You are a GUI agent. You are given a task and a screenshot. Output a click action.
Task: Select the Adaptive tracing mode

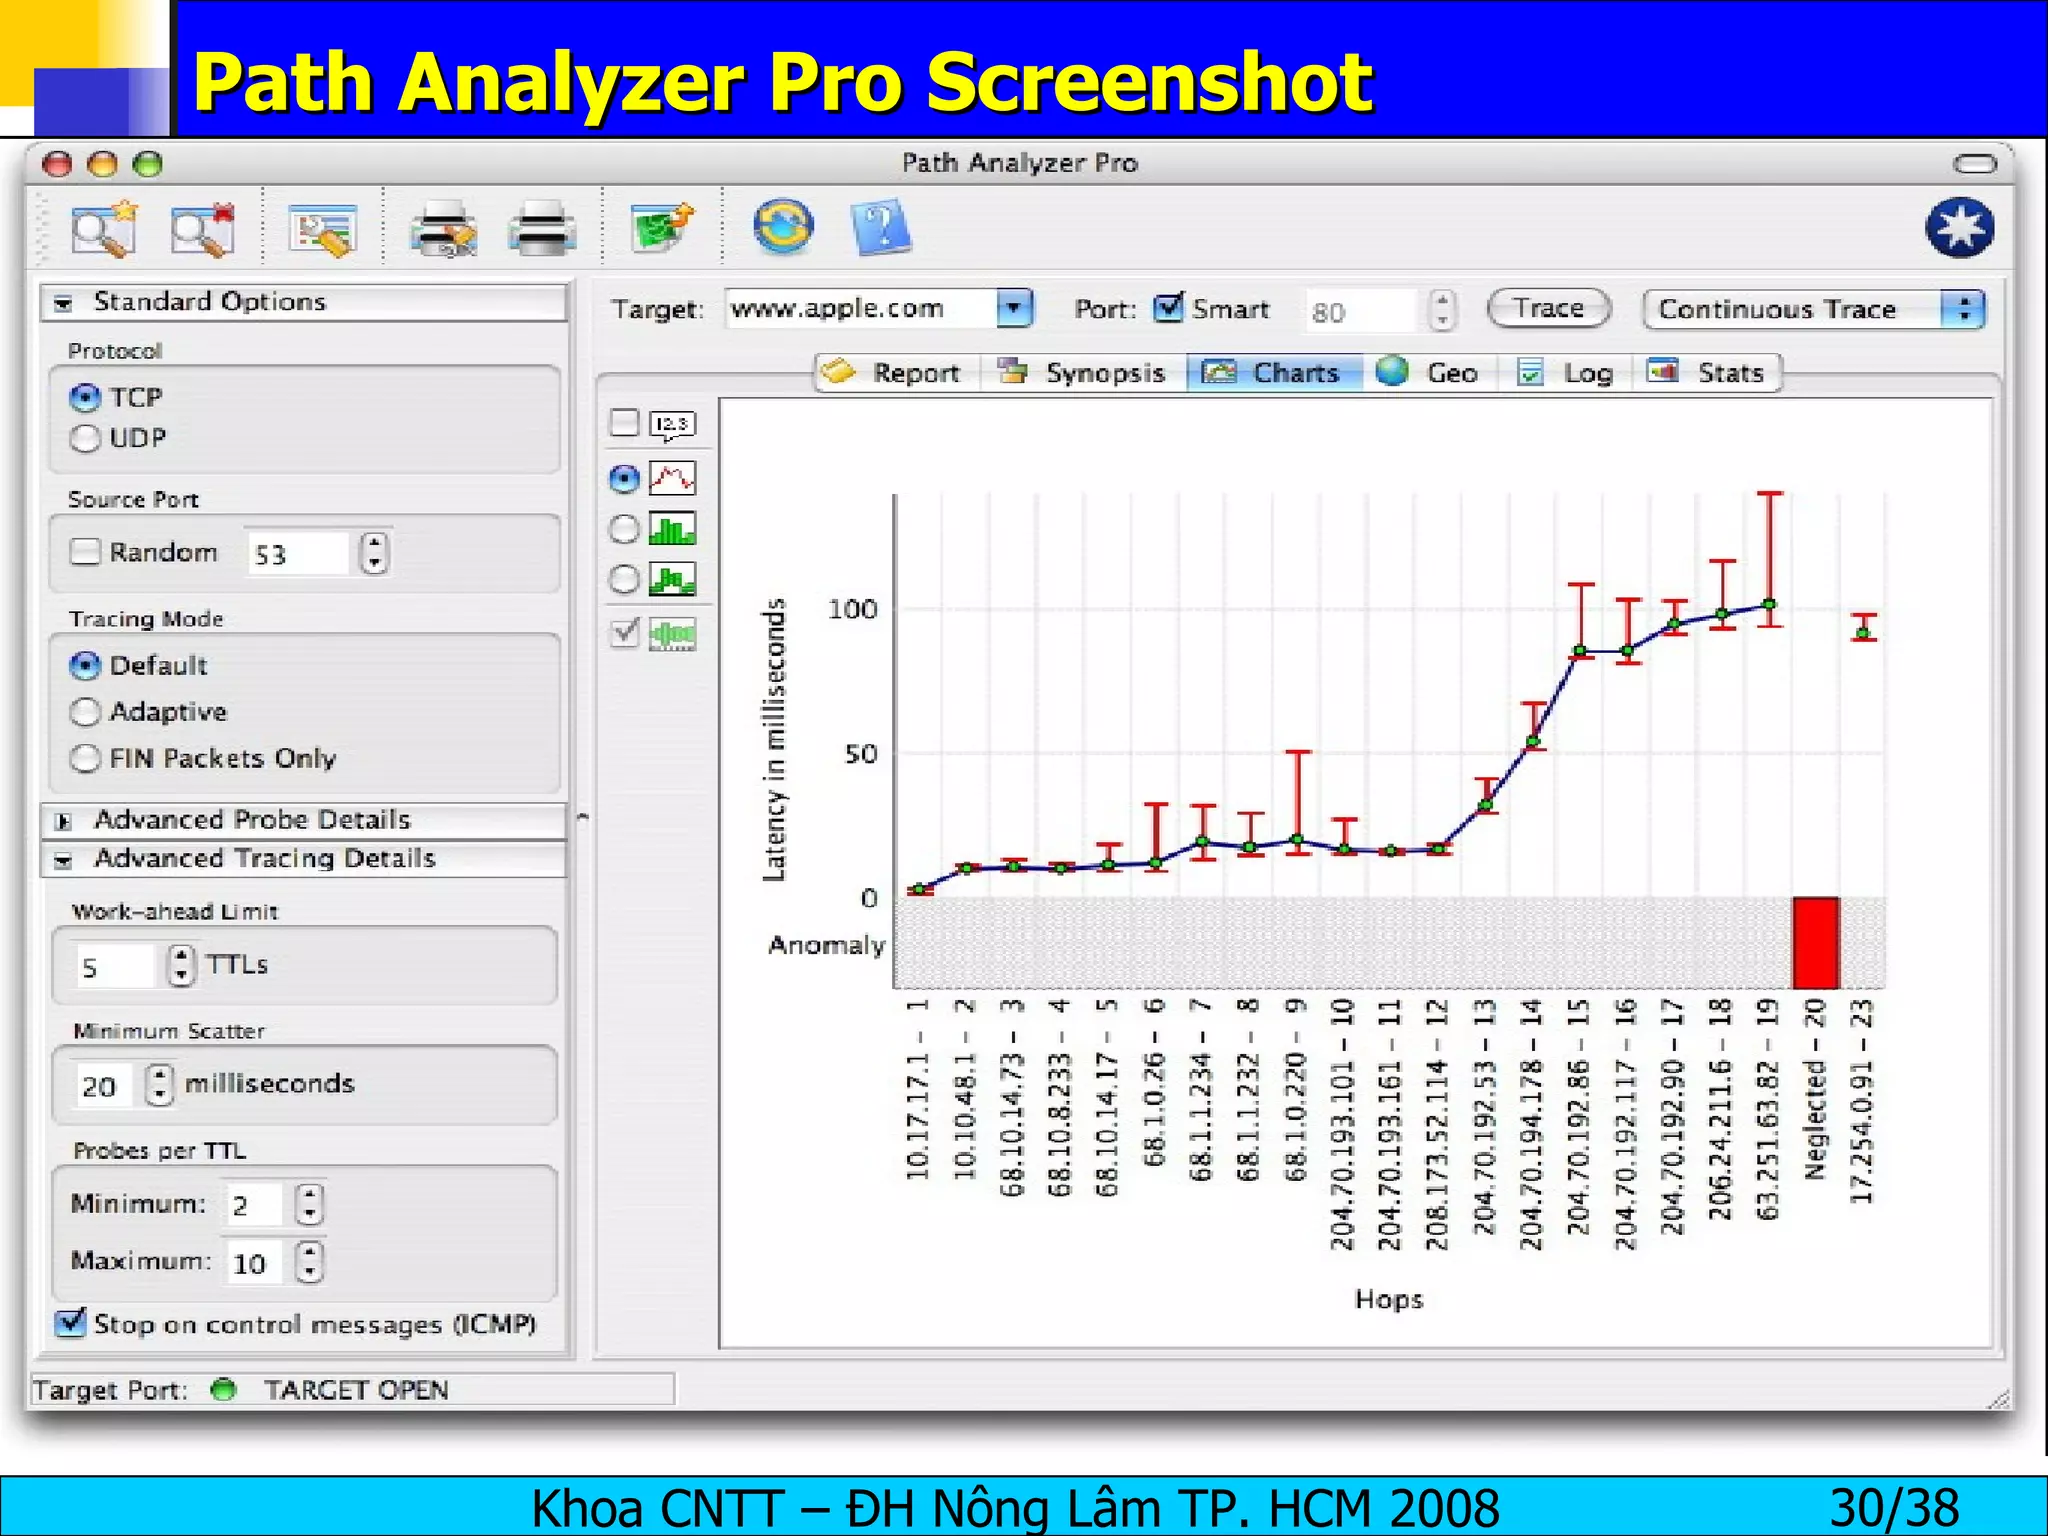(x=85, y=712)
